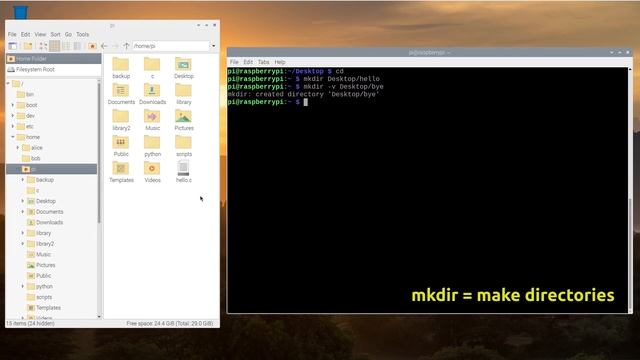
Task: Open the file manager Edit menu
Action: coord(25,34)
